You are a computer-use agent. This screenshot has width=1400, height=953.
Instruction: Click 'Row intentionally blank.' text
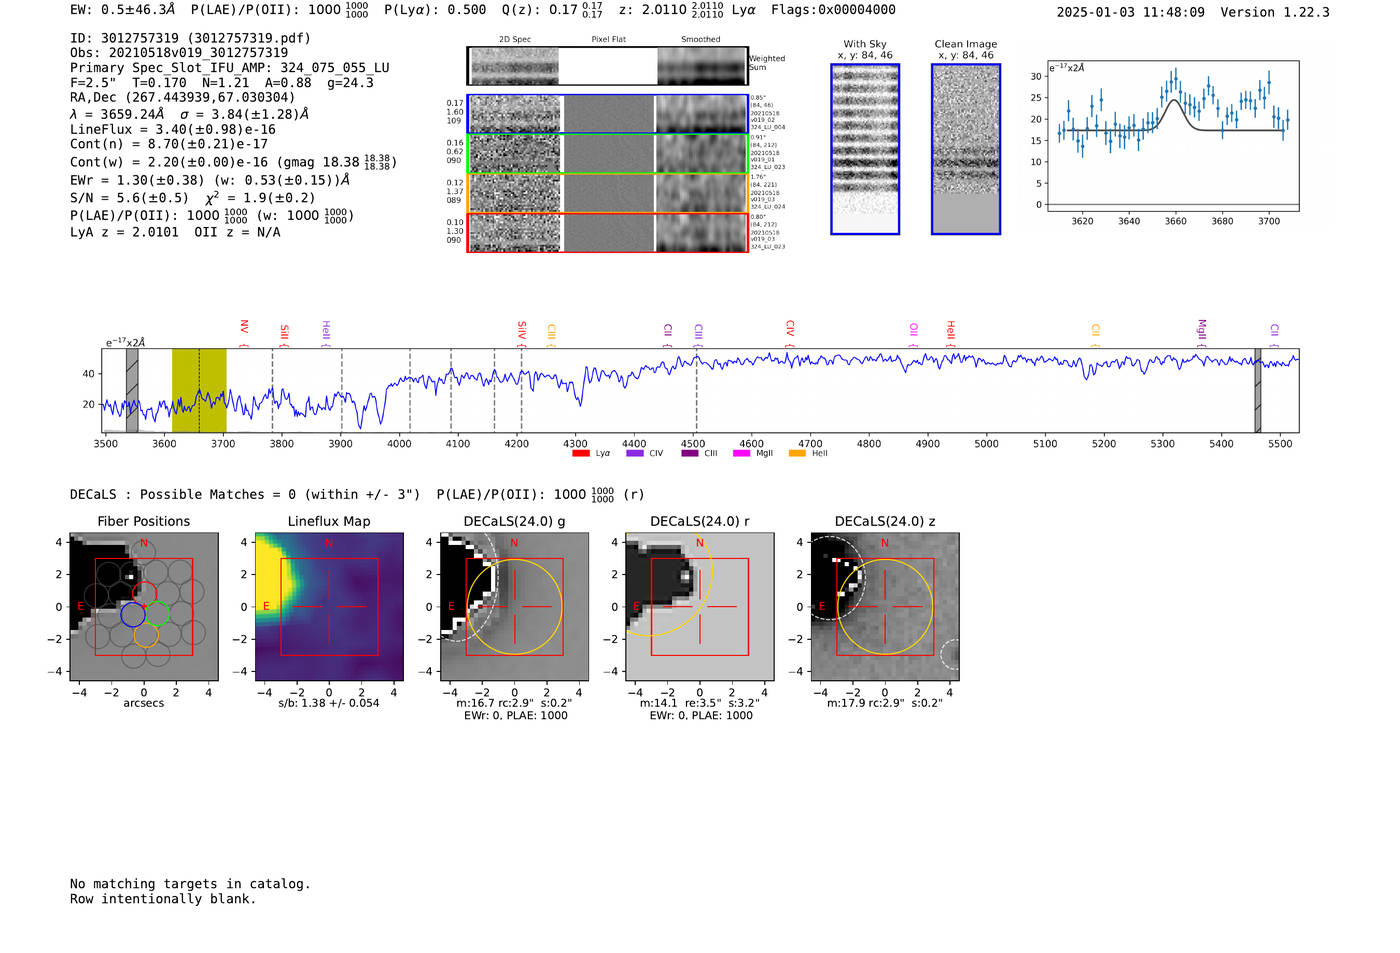(163, 899)
